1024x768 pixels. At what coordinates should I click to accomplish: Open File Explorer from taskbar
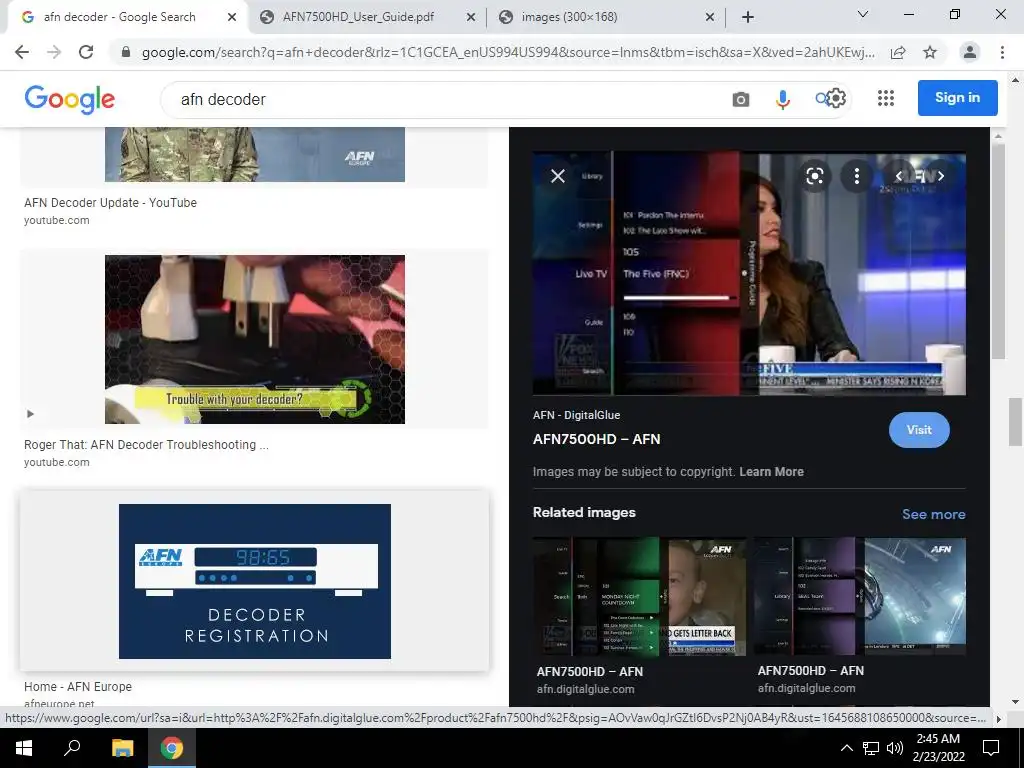pos(122,748)
